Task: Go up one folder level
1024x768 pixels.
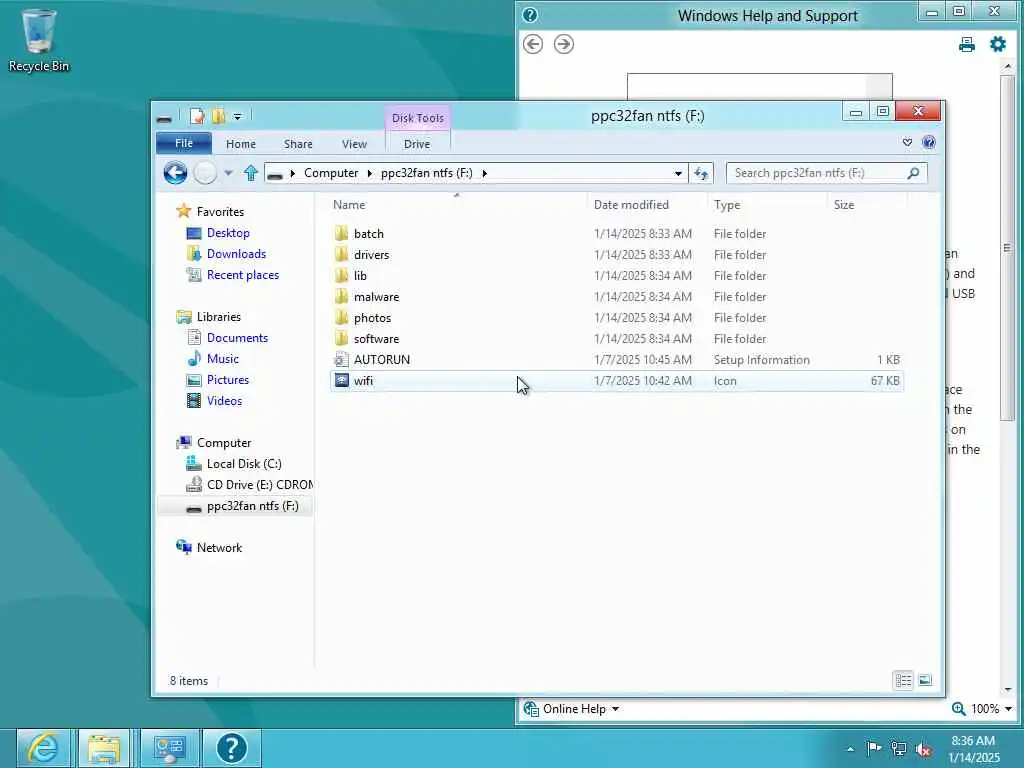Action: pyautogui.click(x=250, y=173)
